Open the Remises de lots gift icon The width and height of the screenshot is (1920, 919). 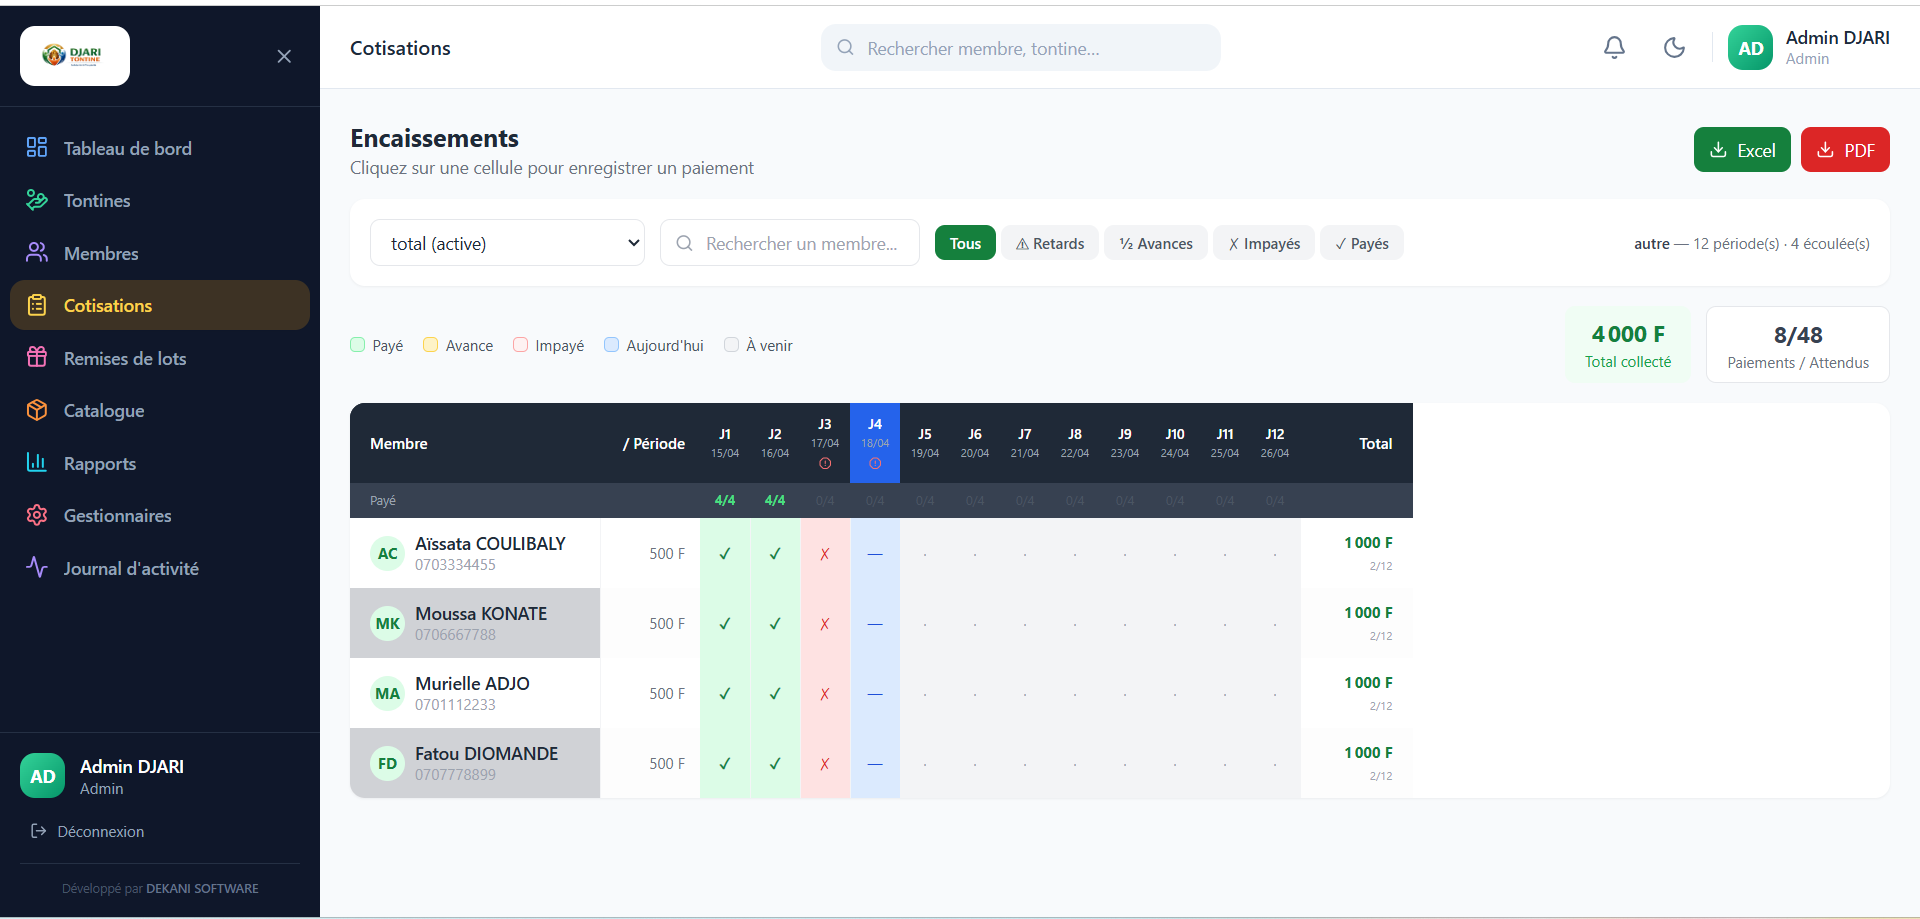tap(37, 357)
